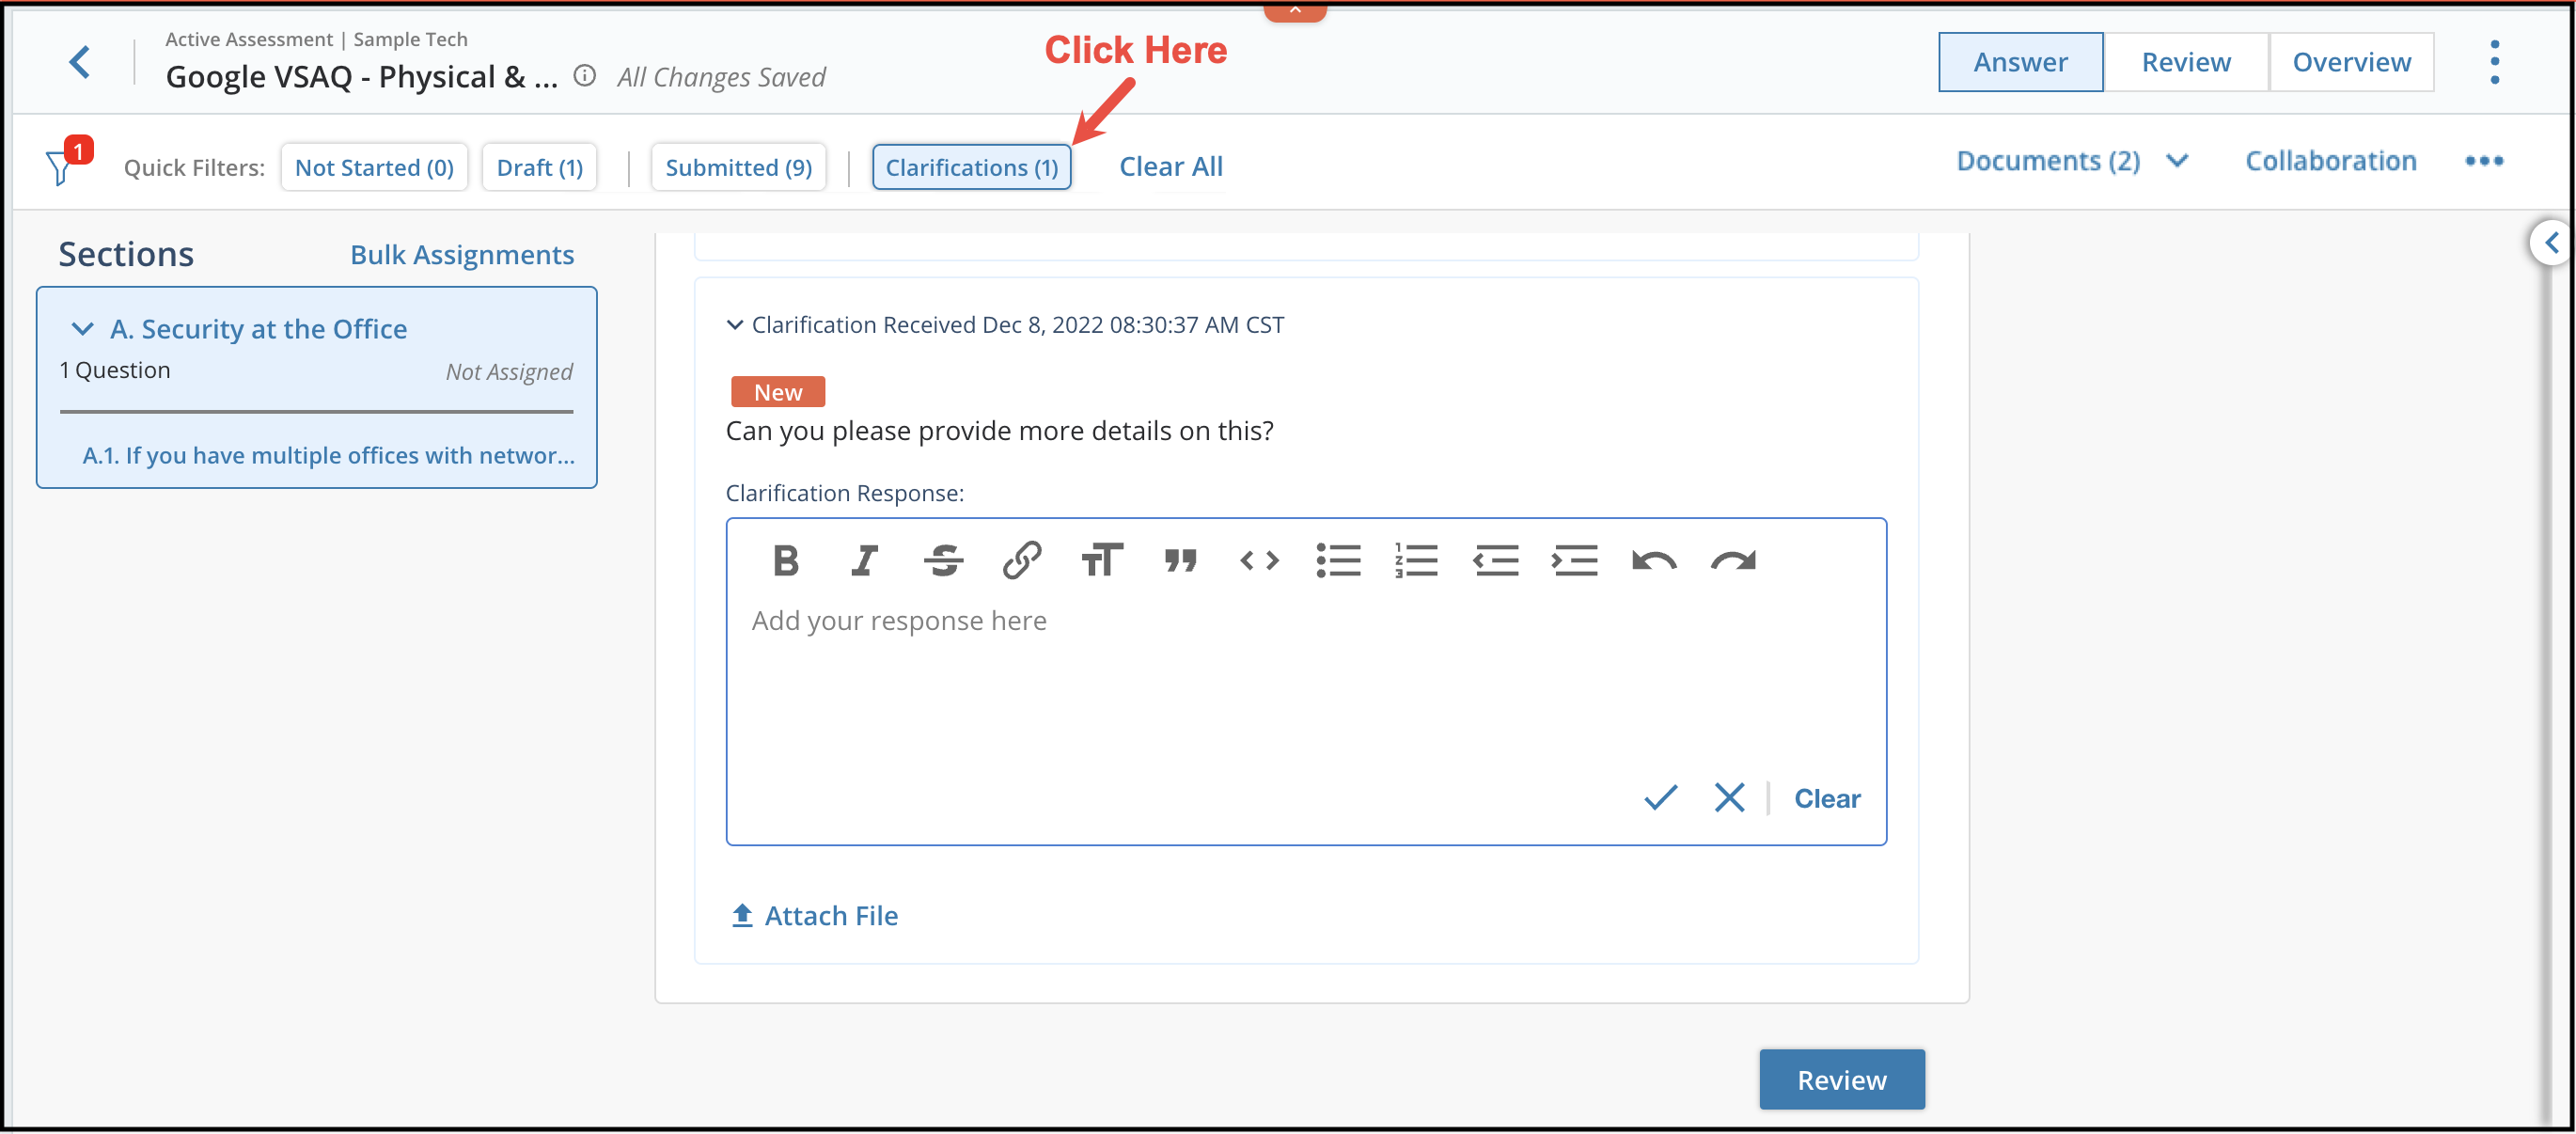Viewport: 2576px width, 1134px height.
Task: Toggle the Submitted (9) quick filter
Action: pyautogui.click(x=738, y=167)
